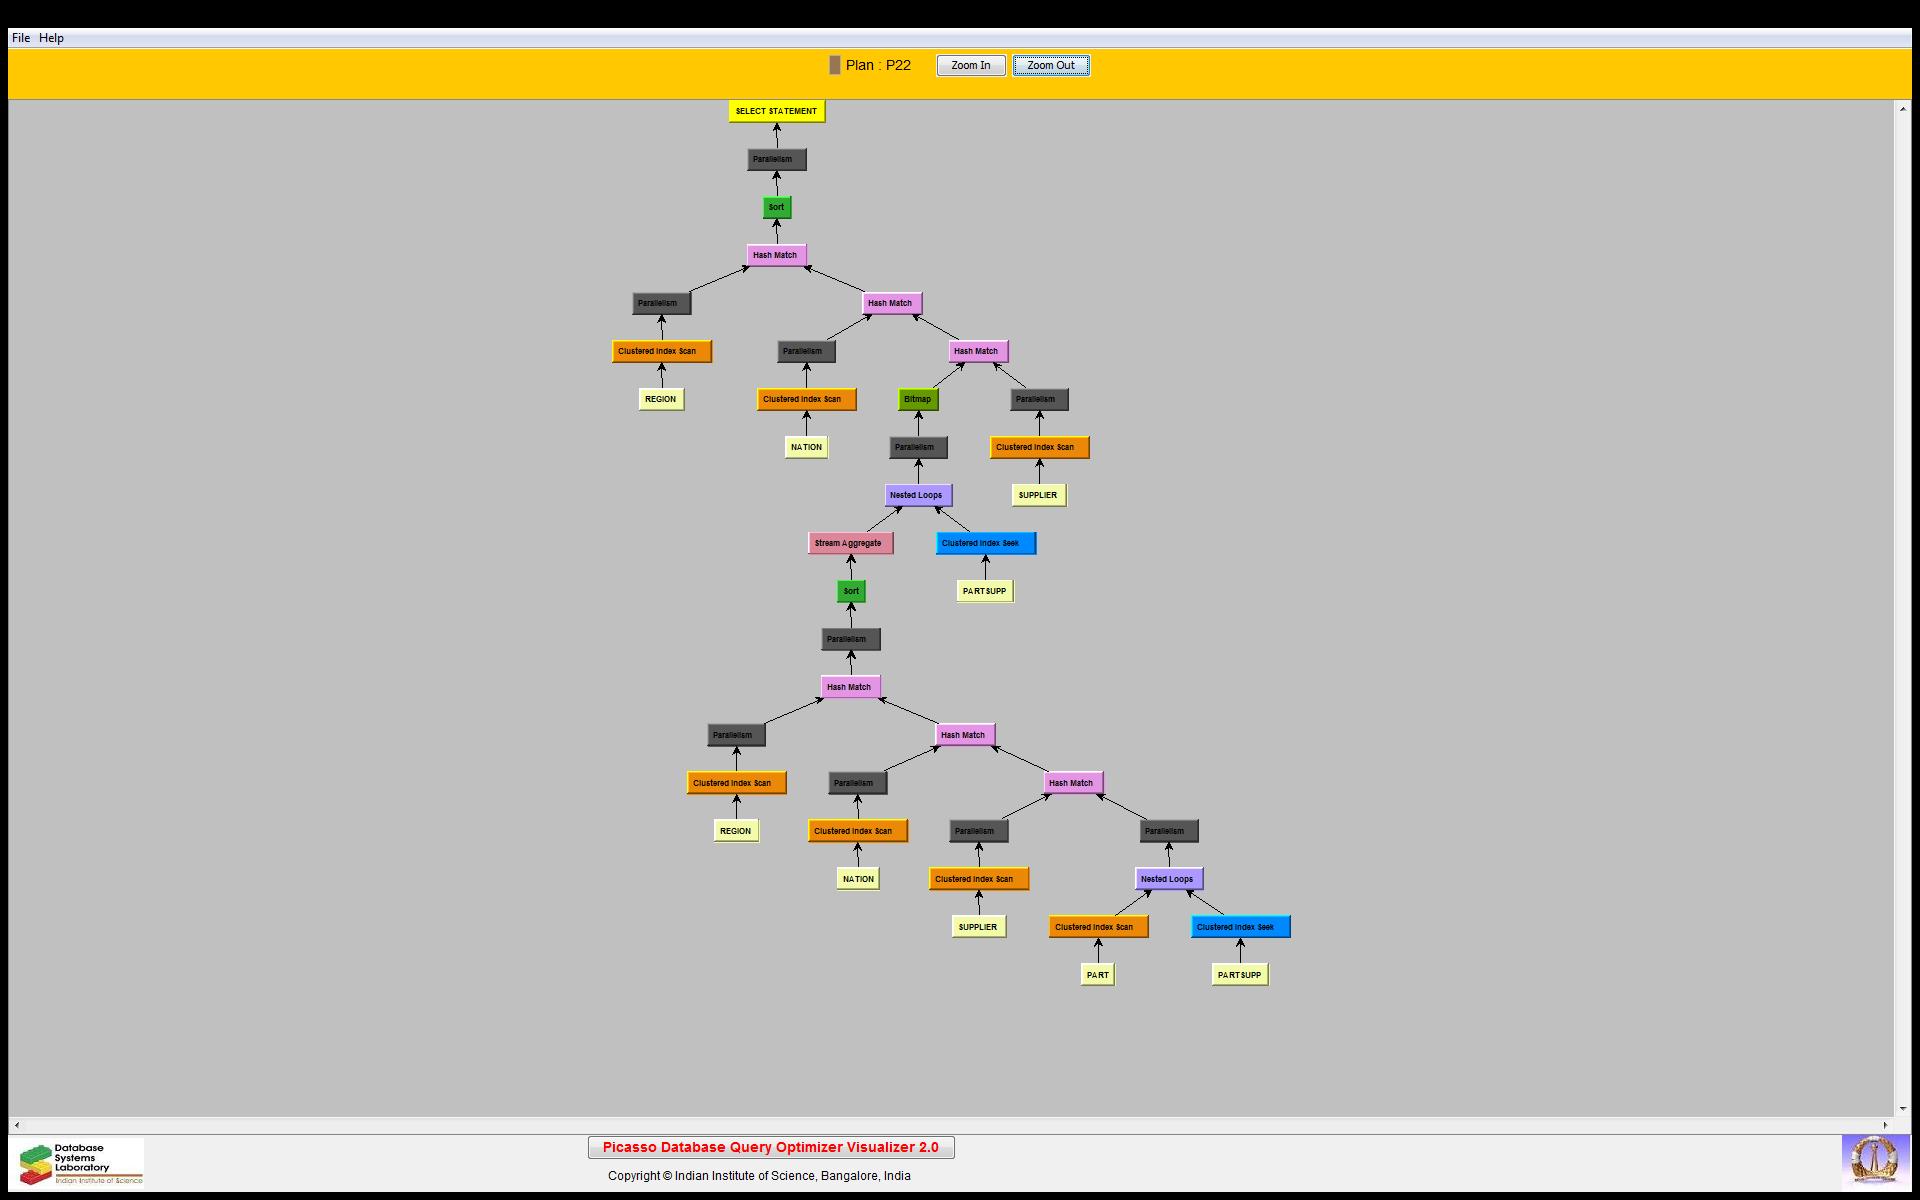Screen dimensions: 1920x1200
Task: Select the NATION table node below Bitmap level
Action: [806, 447]
